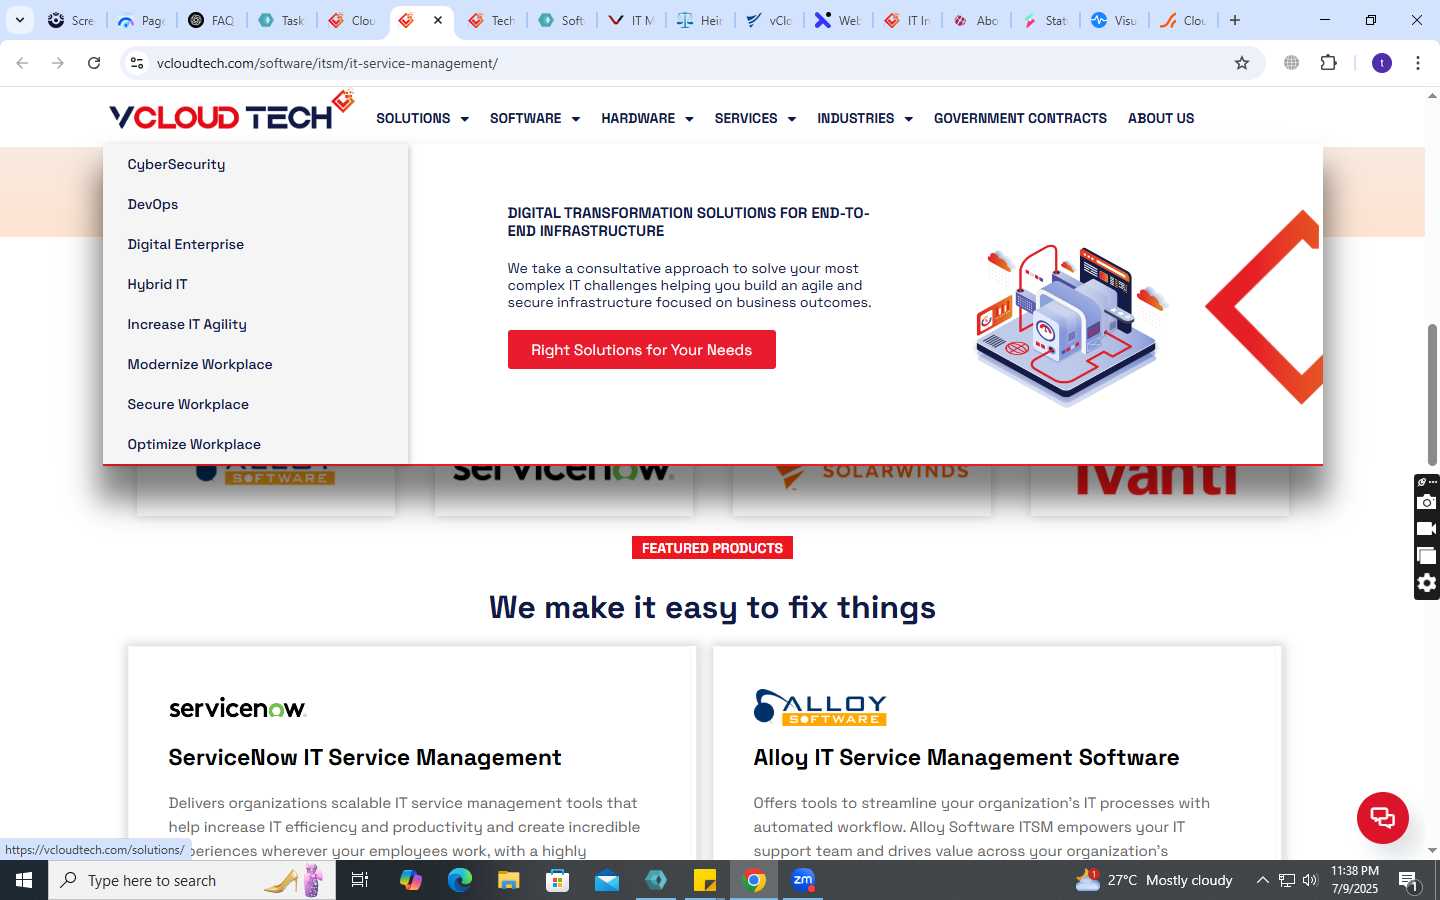This screenshot has width=1440, height=900.
Task: Open a new browser tab with plus icon
Action: click(x=1235, y=20)
